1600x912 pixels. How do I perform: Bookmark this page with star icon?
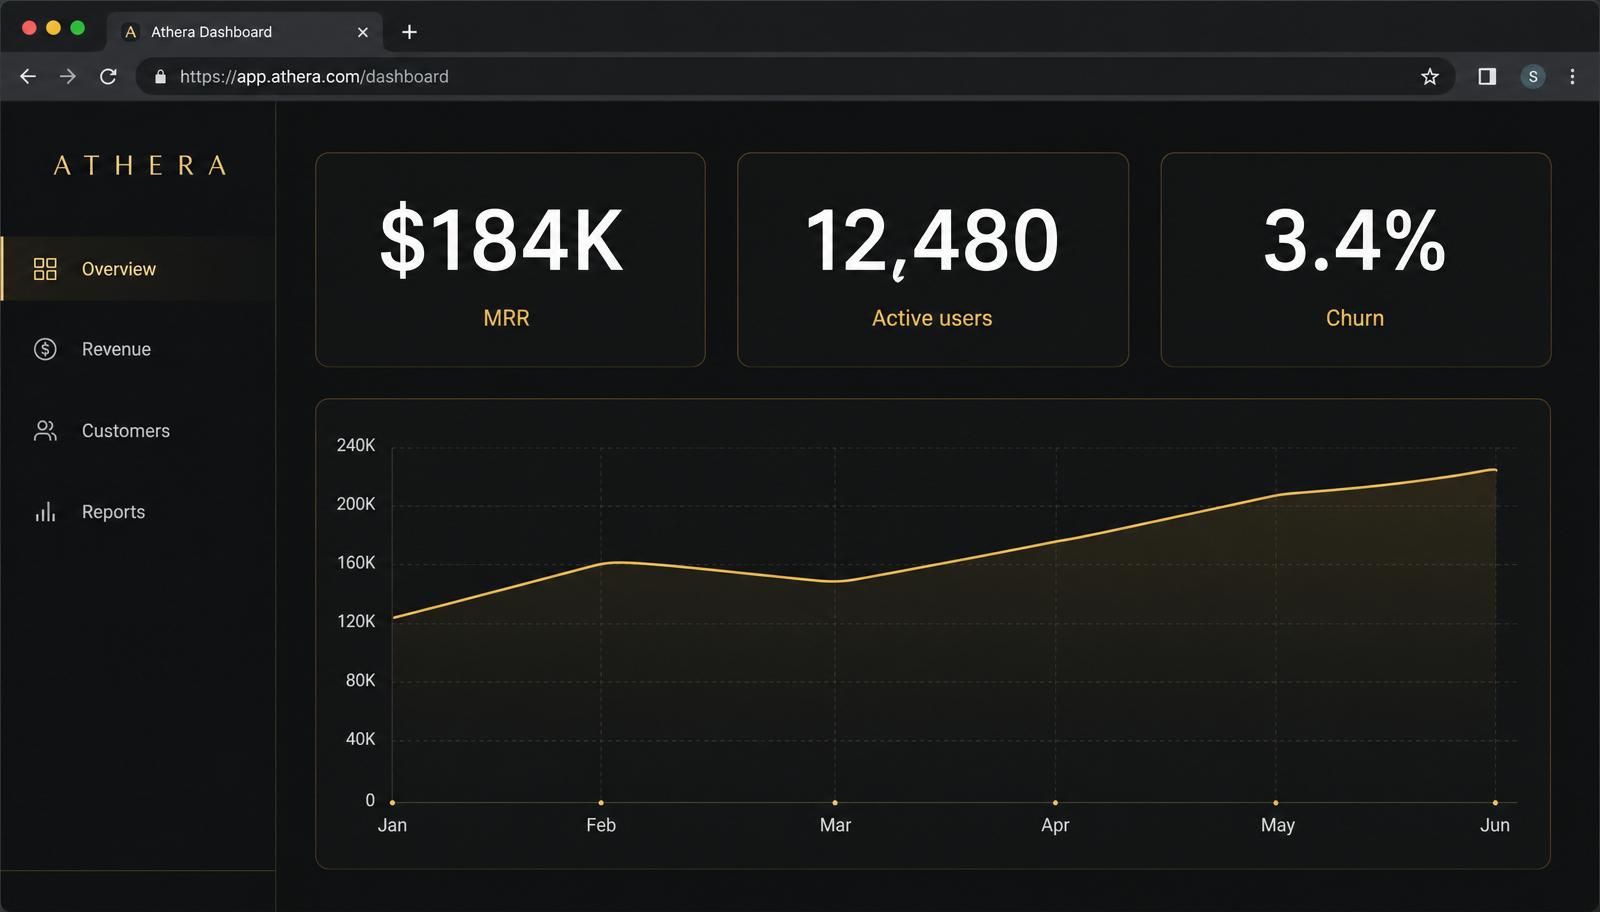click(1430, 77)
